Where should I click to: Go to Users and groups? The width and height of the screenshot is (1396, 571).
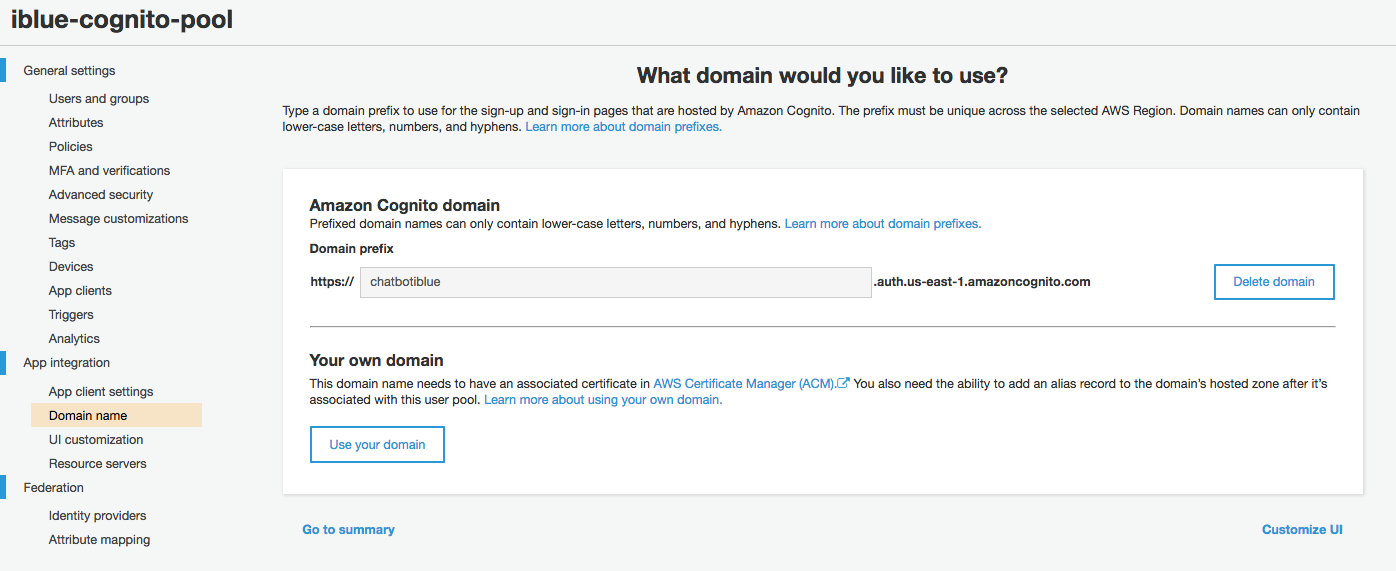(99, 99)
